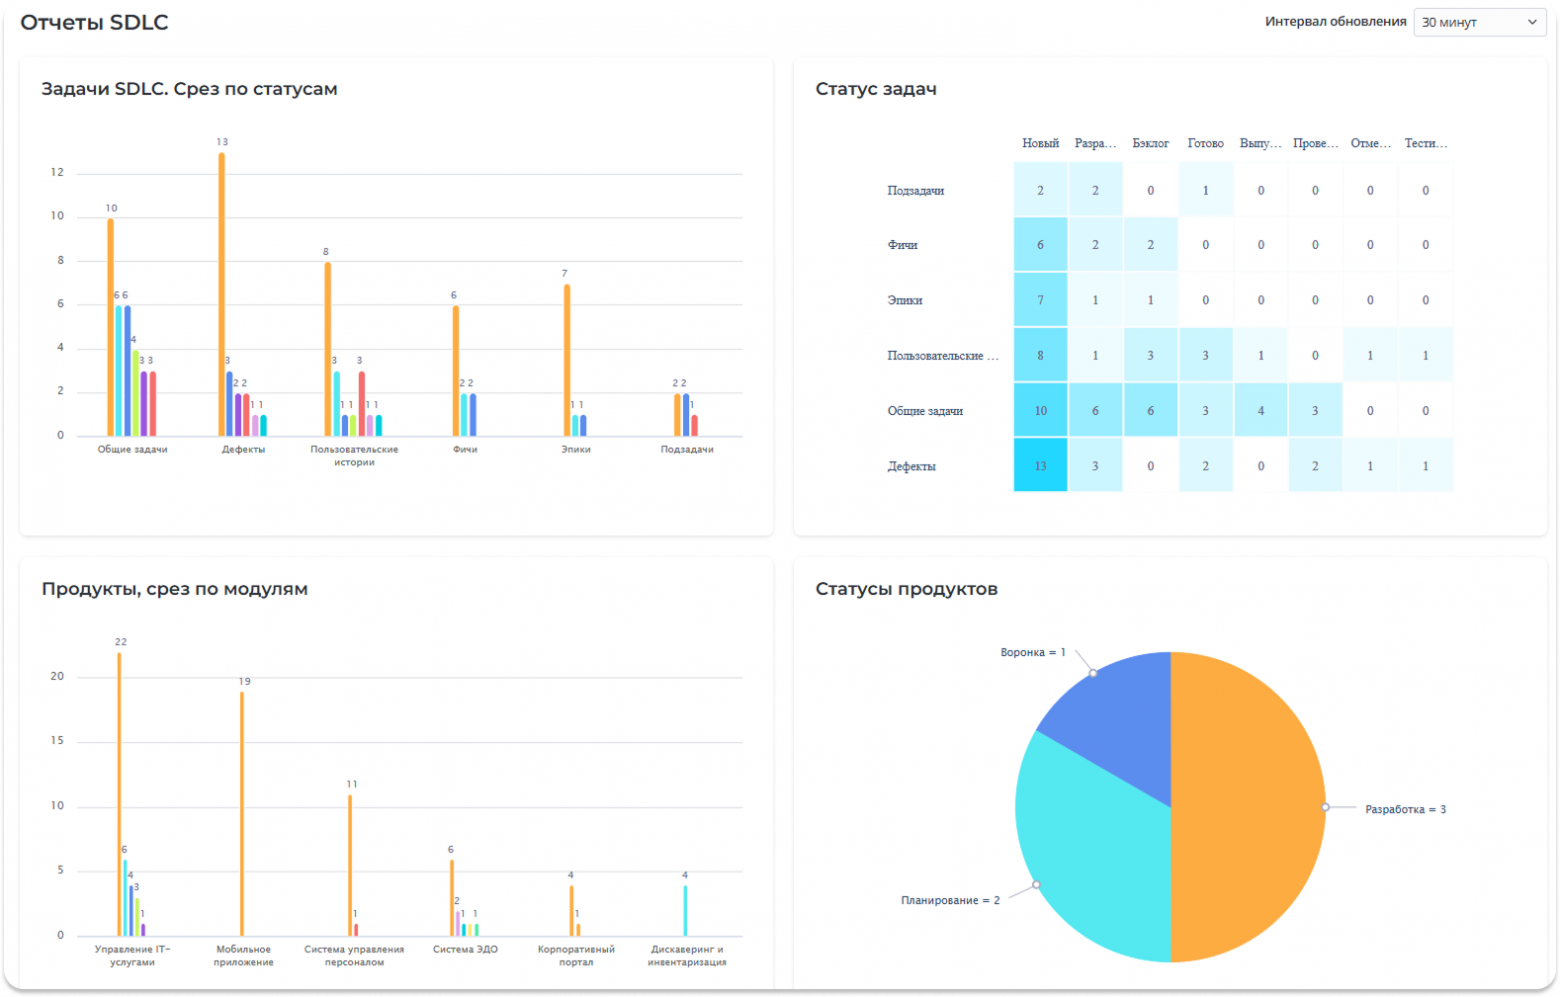This screenshot has width=1560, height=997.
Task: Select the "Эпики" row label in heatmap
Action: 906,299
